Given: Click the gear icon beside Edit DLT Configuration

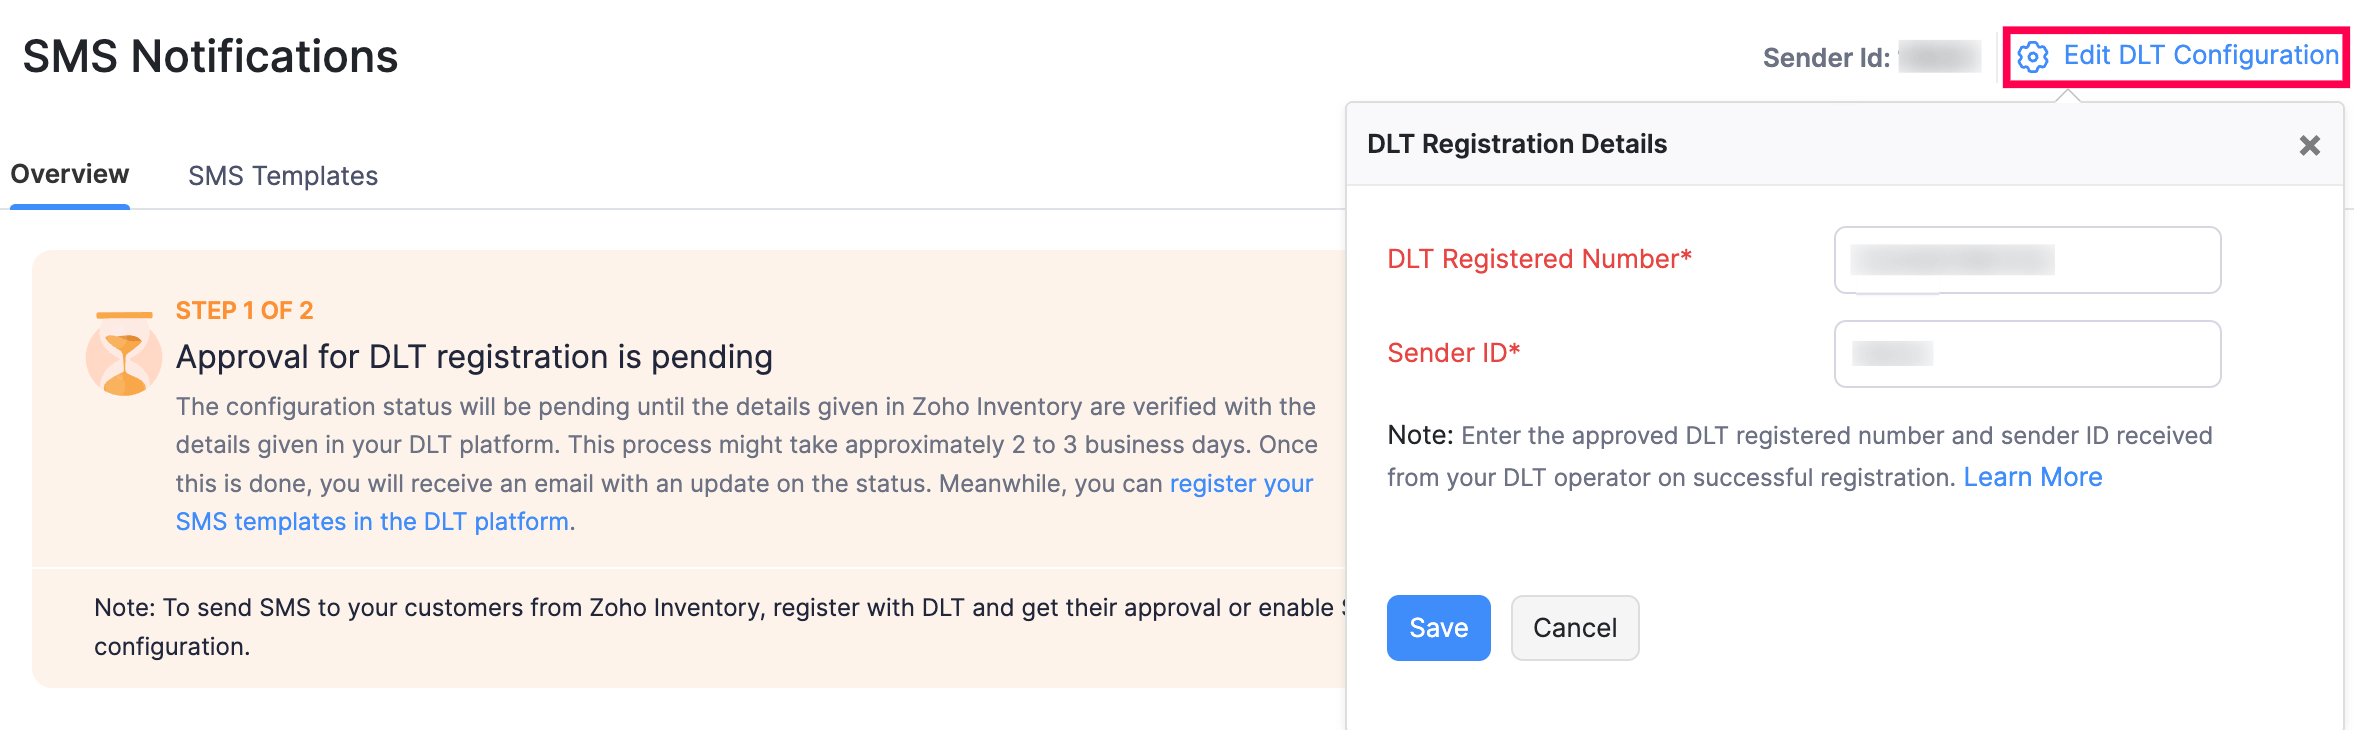Looking at the screenshot, I should click(2032, 57).
